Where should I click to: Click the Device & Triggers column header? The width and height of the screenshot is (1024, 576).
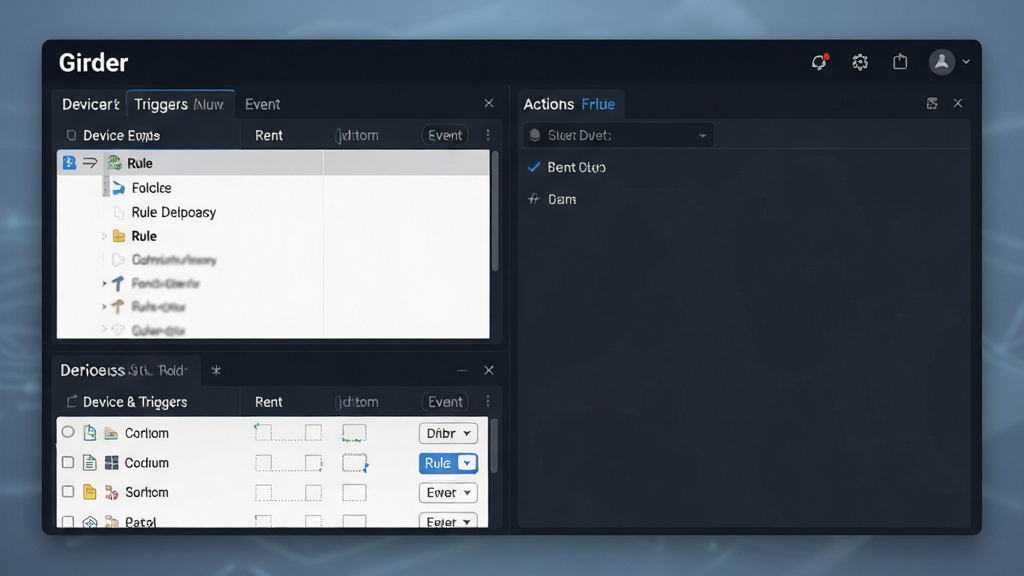[x=135, y=402]
